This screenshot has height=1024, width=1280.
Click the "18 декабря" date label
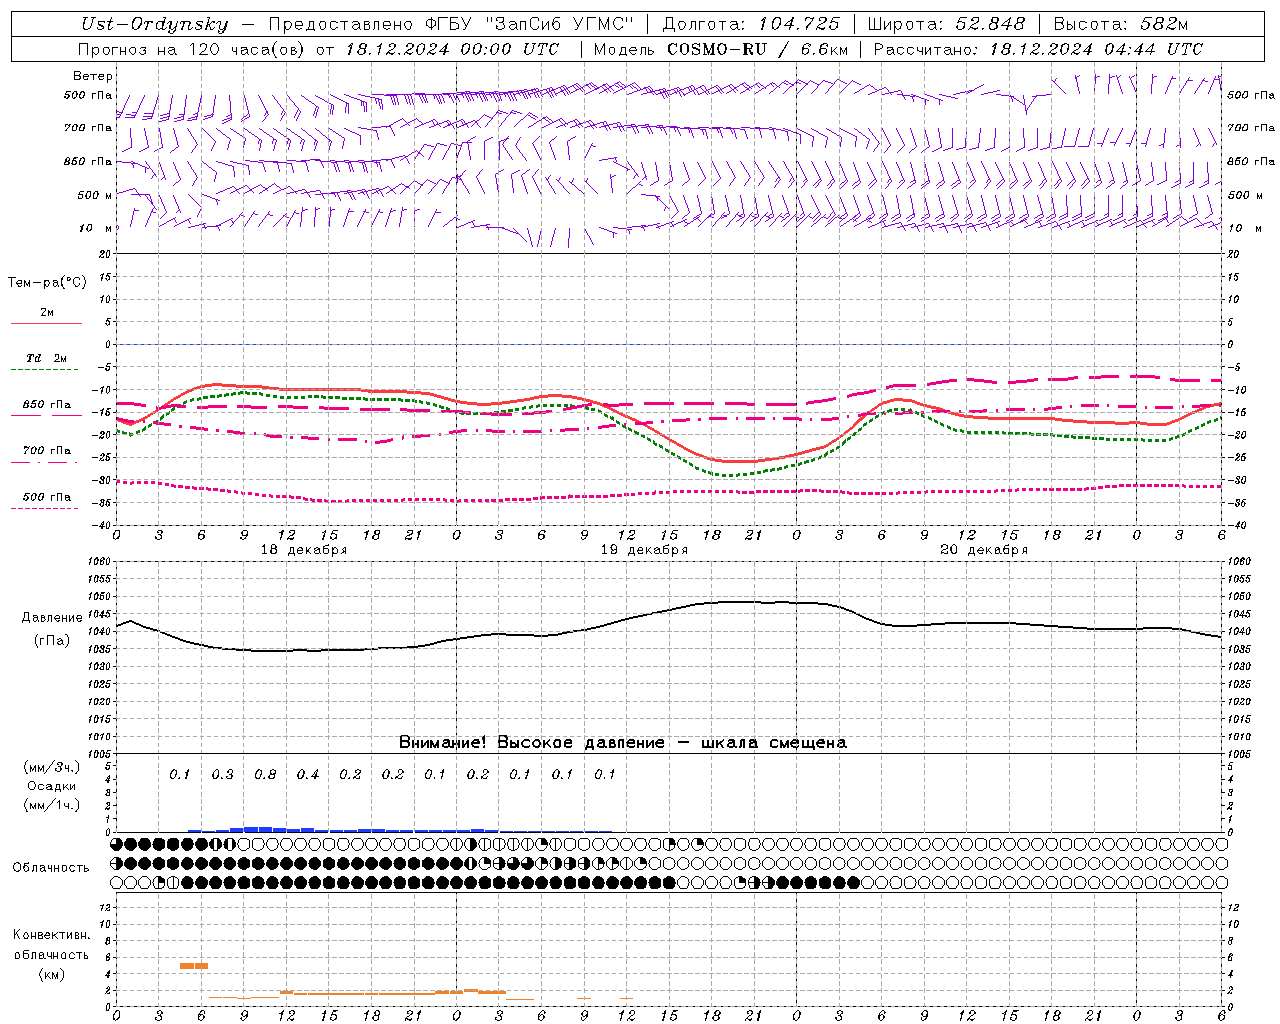coord(304,550)
